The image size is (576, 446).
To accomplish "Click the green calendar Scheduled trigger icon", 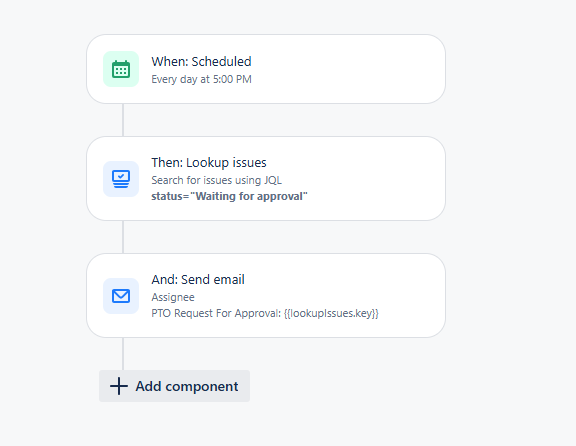I will 121,69.
